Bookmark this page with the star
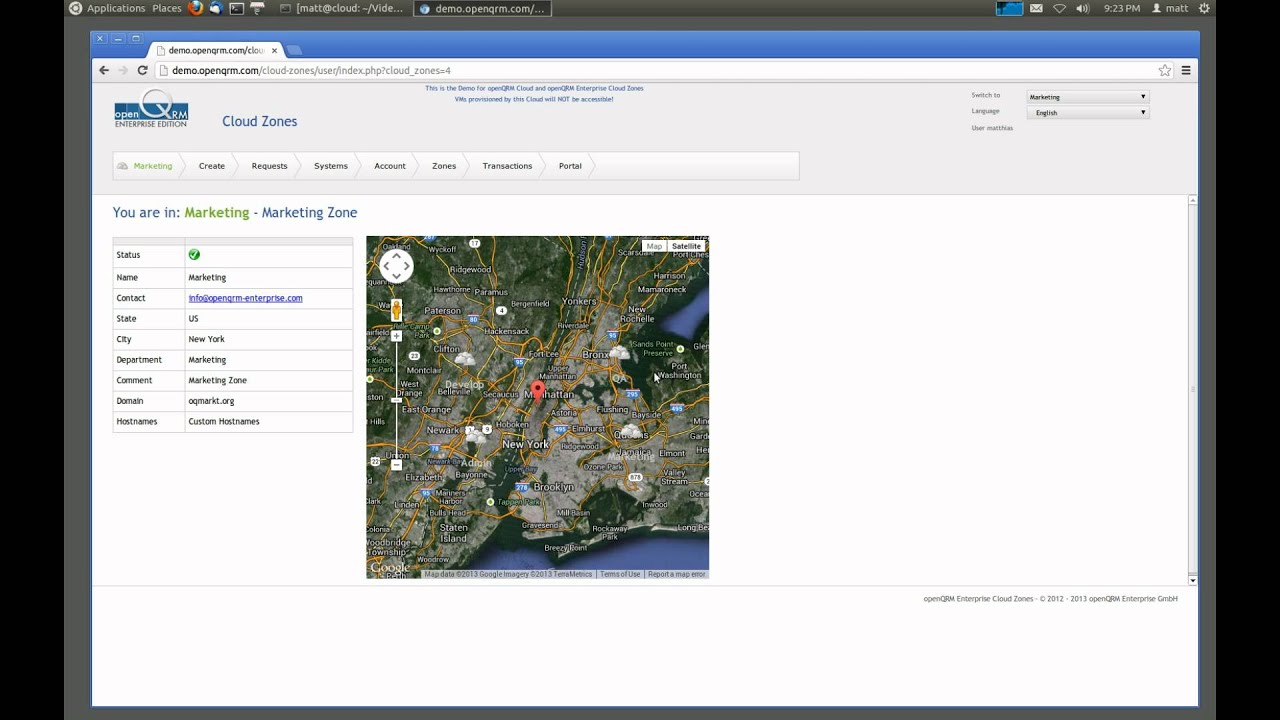Screen dimensions: 1280x720 (x=1165, y=70)
